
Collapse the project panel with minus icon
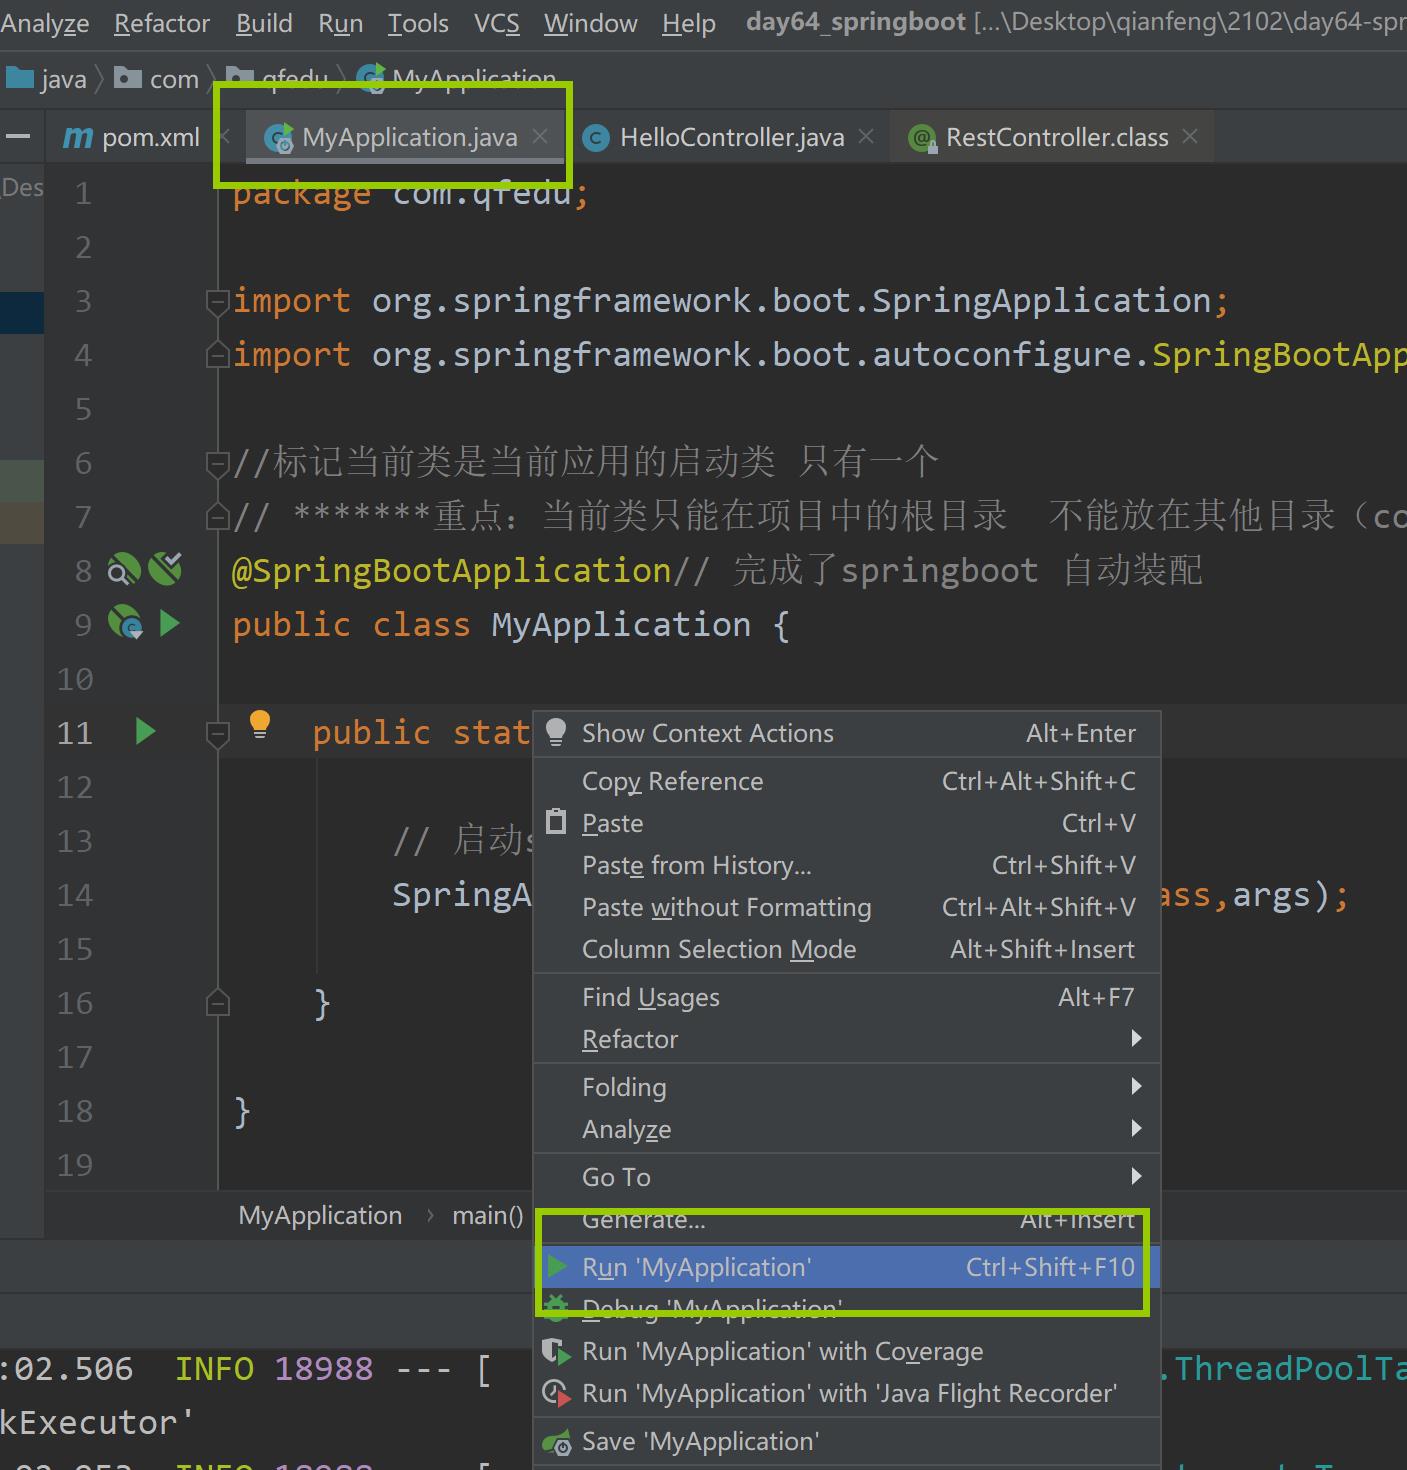[18, 137]
